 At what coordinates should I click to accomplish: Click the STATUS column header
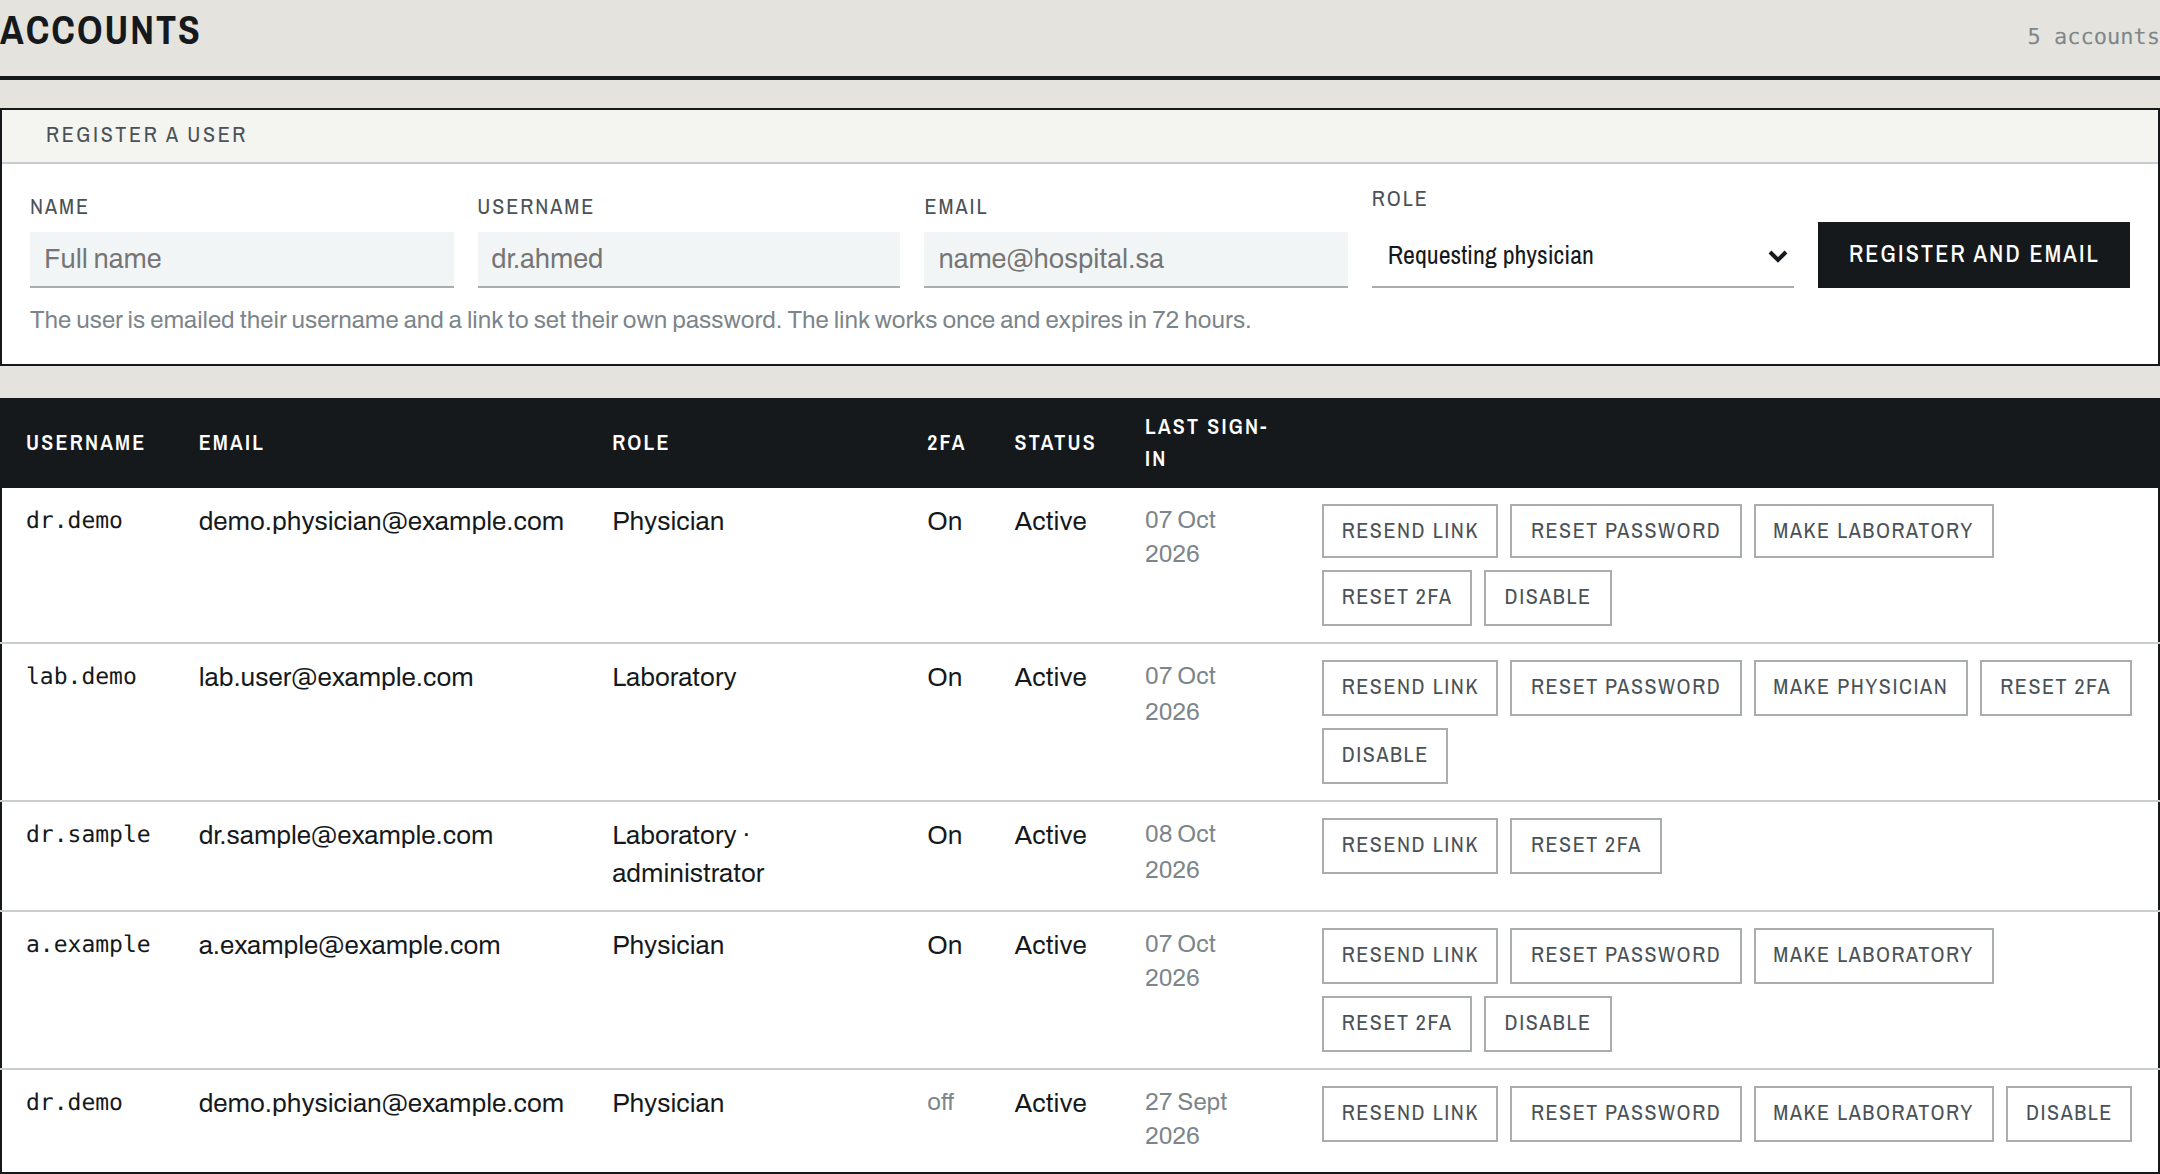click(x=1054, y=443)
